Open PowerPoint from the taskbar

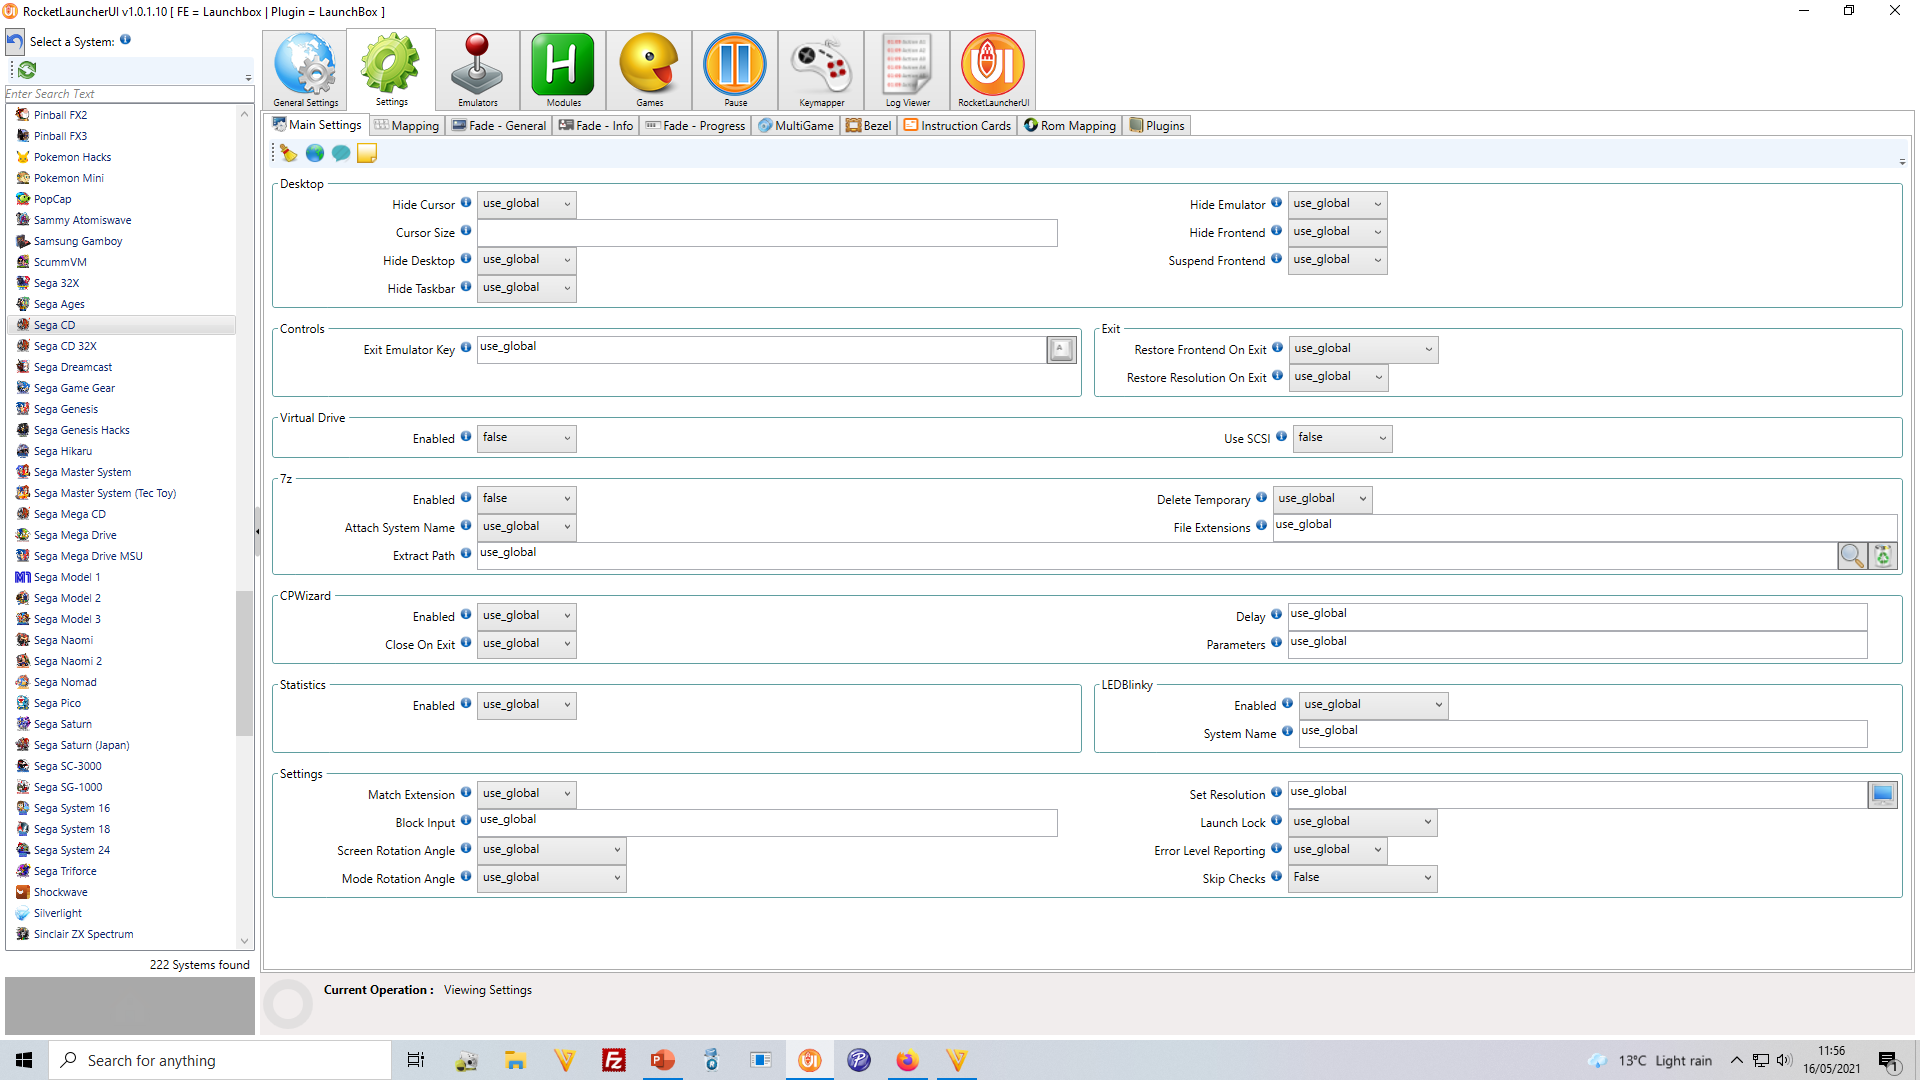pyautogui.click(x=662, y=1060)
